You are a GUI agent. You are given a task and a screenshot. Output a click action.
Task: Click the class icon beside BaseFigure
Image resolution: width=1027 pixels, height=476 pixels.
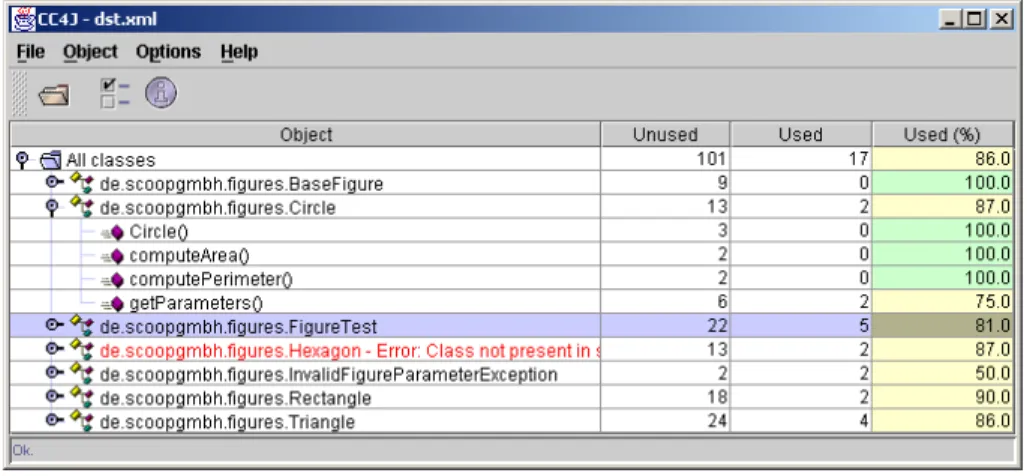click(x=82, y=184)
